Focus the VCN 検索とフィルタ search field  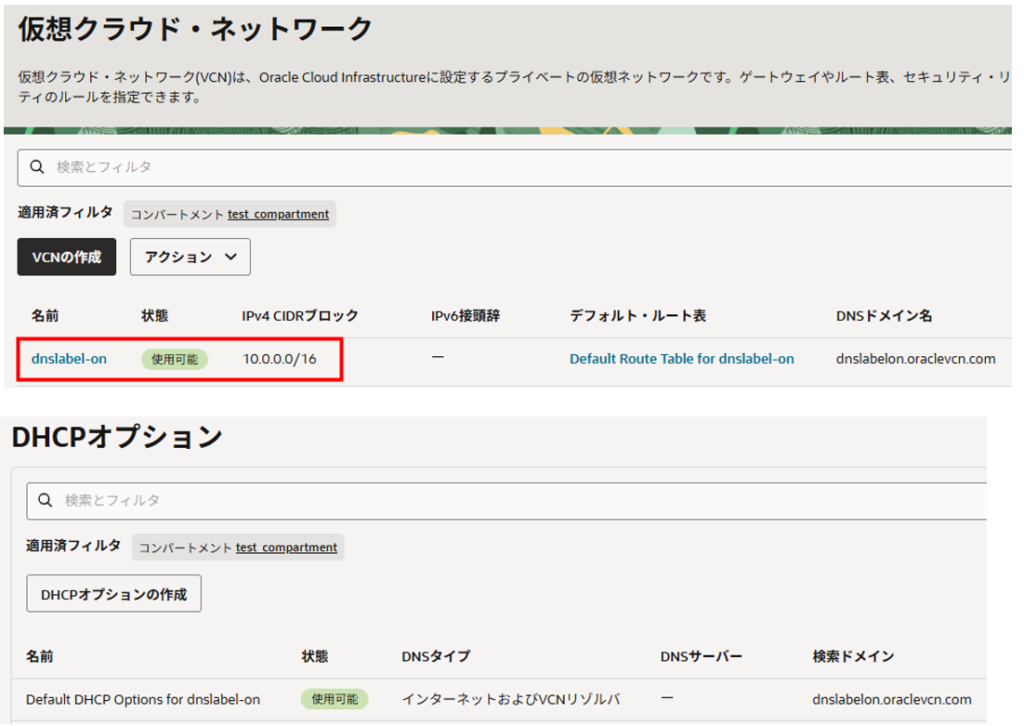tap(500, 167)
